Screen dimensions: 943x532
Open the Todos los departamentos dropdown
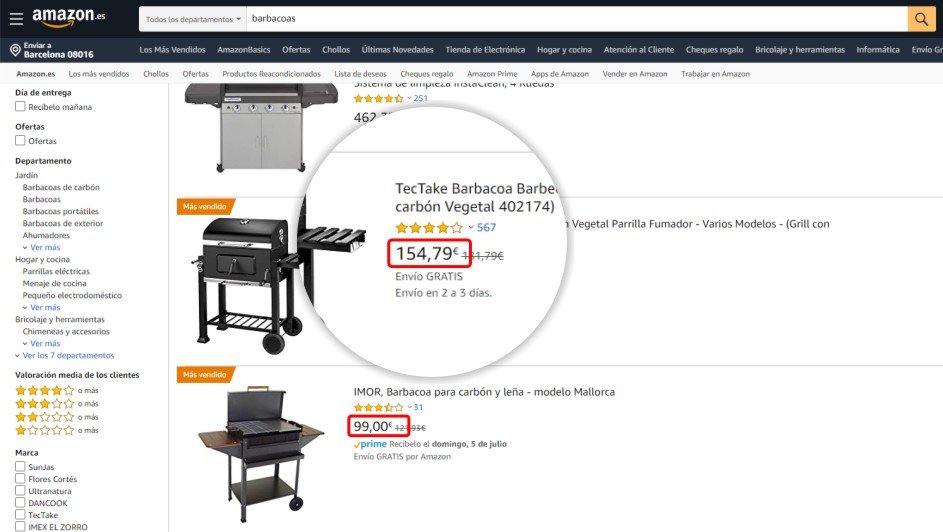(x=193, y=19)
